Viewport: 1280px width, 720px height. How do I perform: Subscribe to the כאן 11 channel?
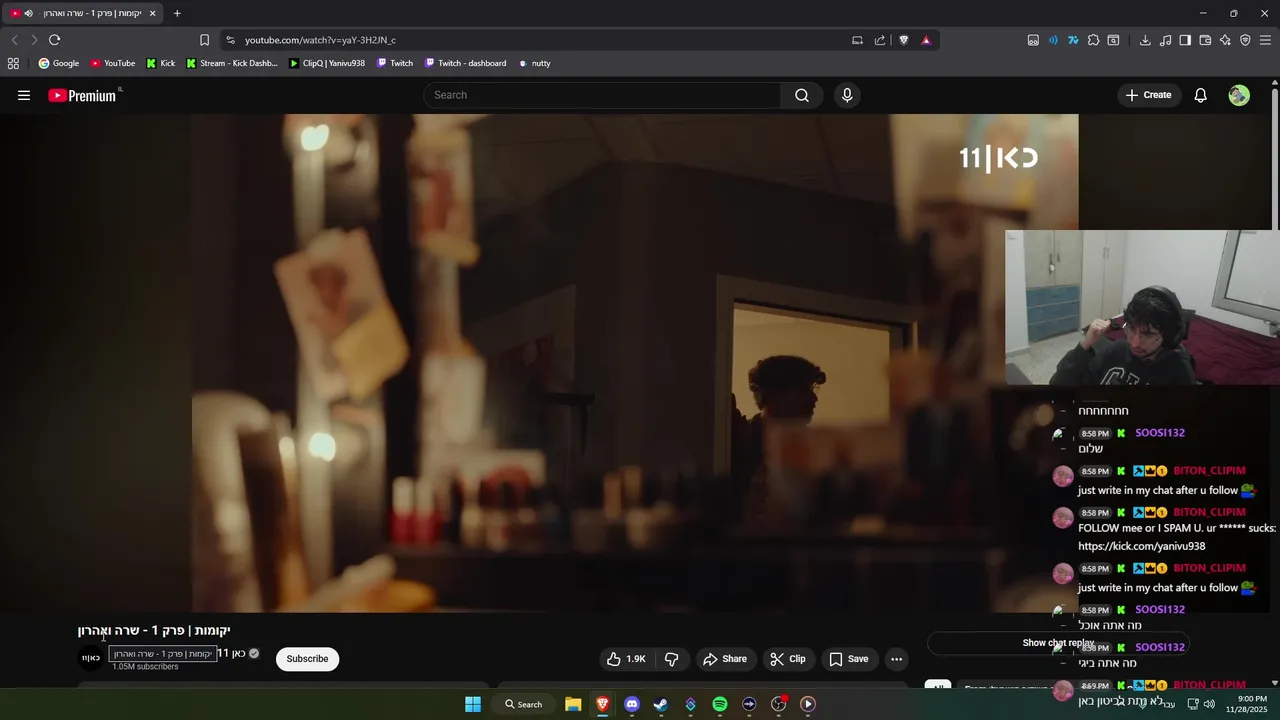click(307, 659)
